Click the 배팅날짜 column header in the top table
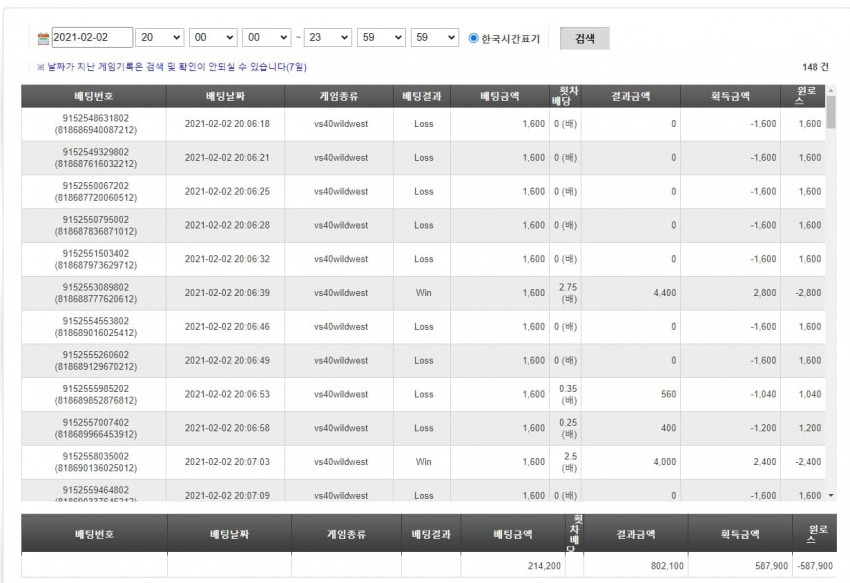Screen dimensions: 850x583 (226, 96)
